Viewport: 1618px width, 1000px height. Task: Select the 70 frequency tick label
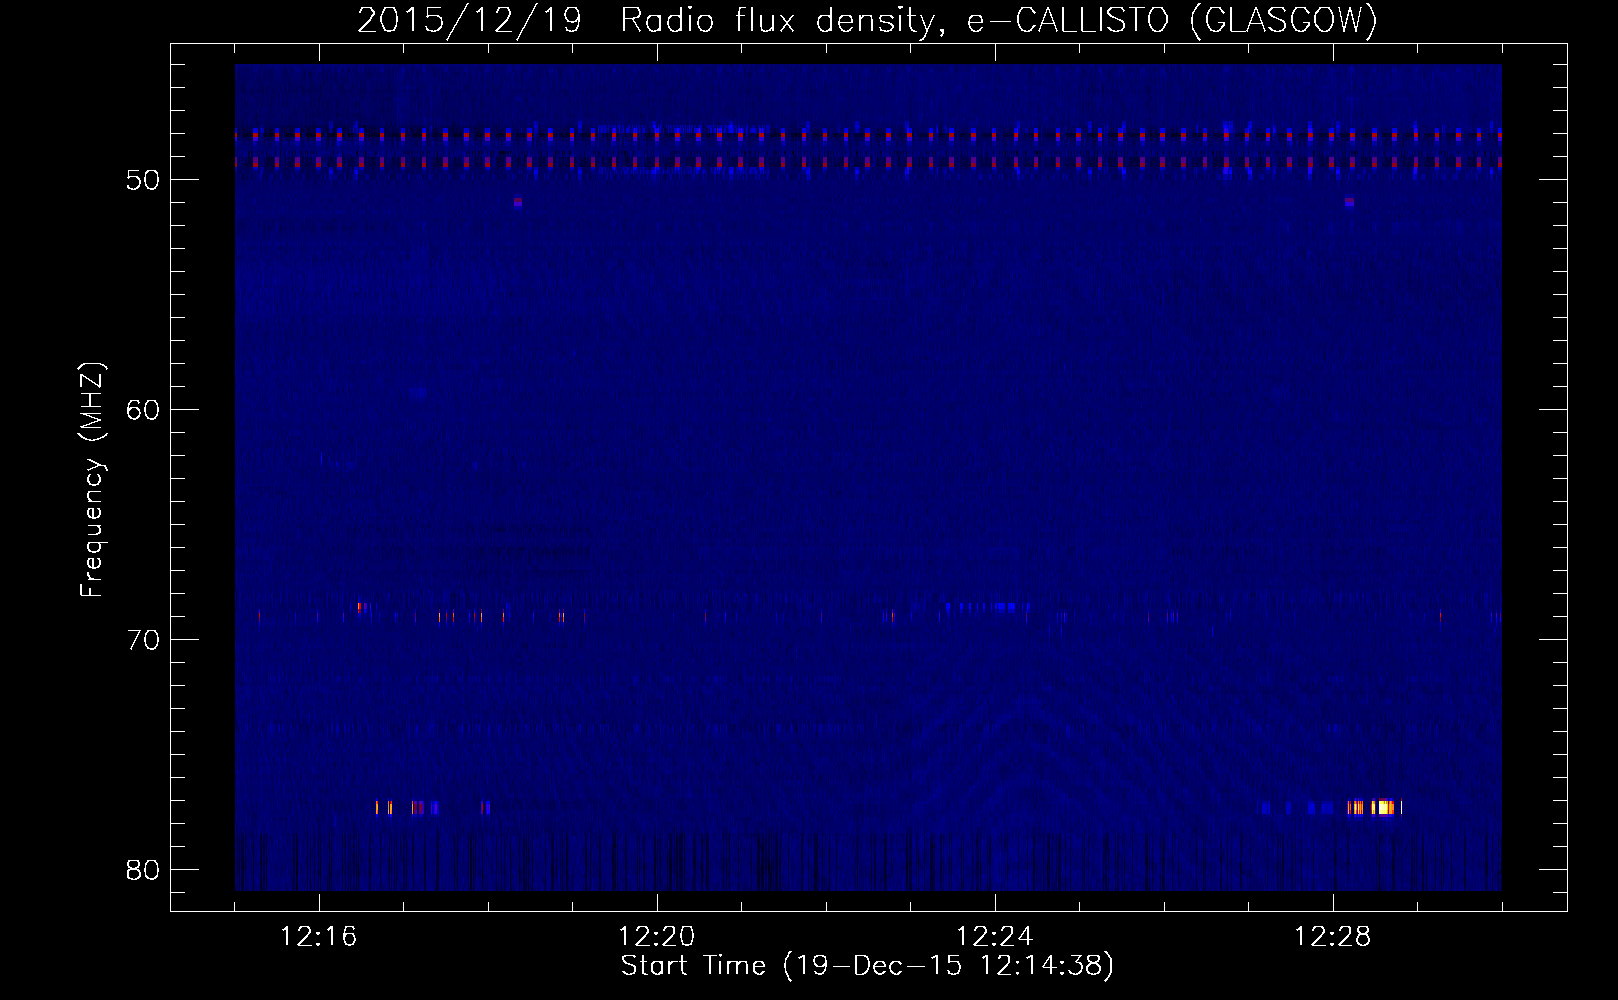tap(144, 640)
